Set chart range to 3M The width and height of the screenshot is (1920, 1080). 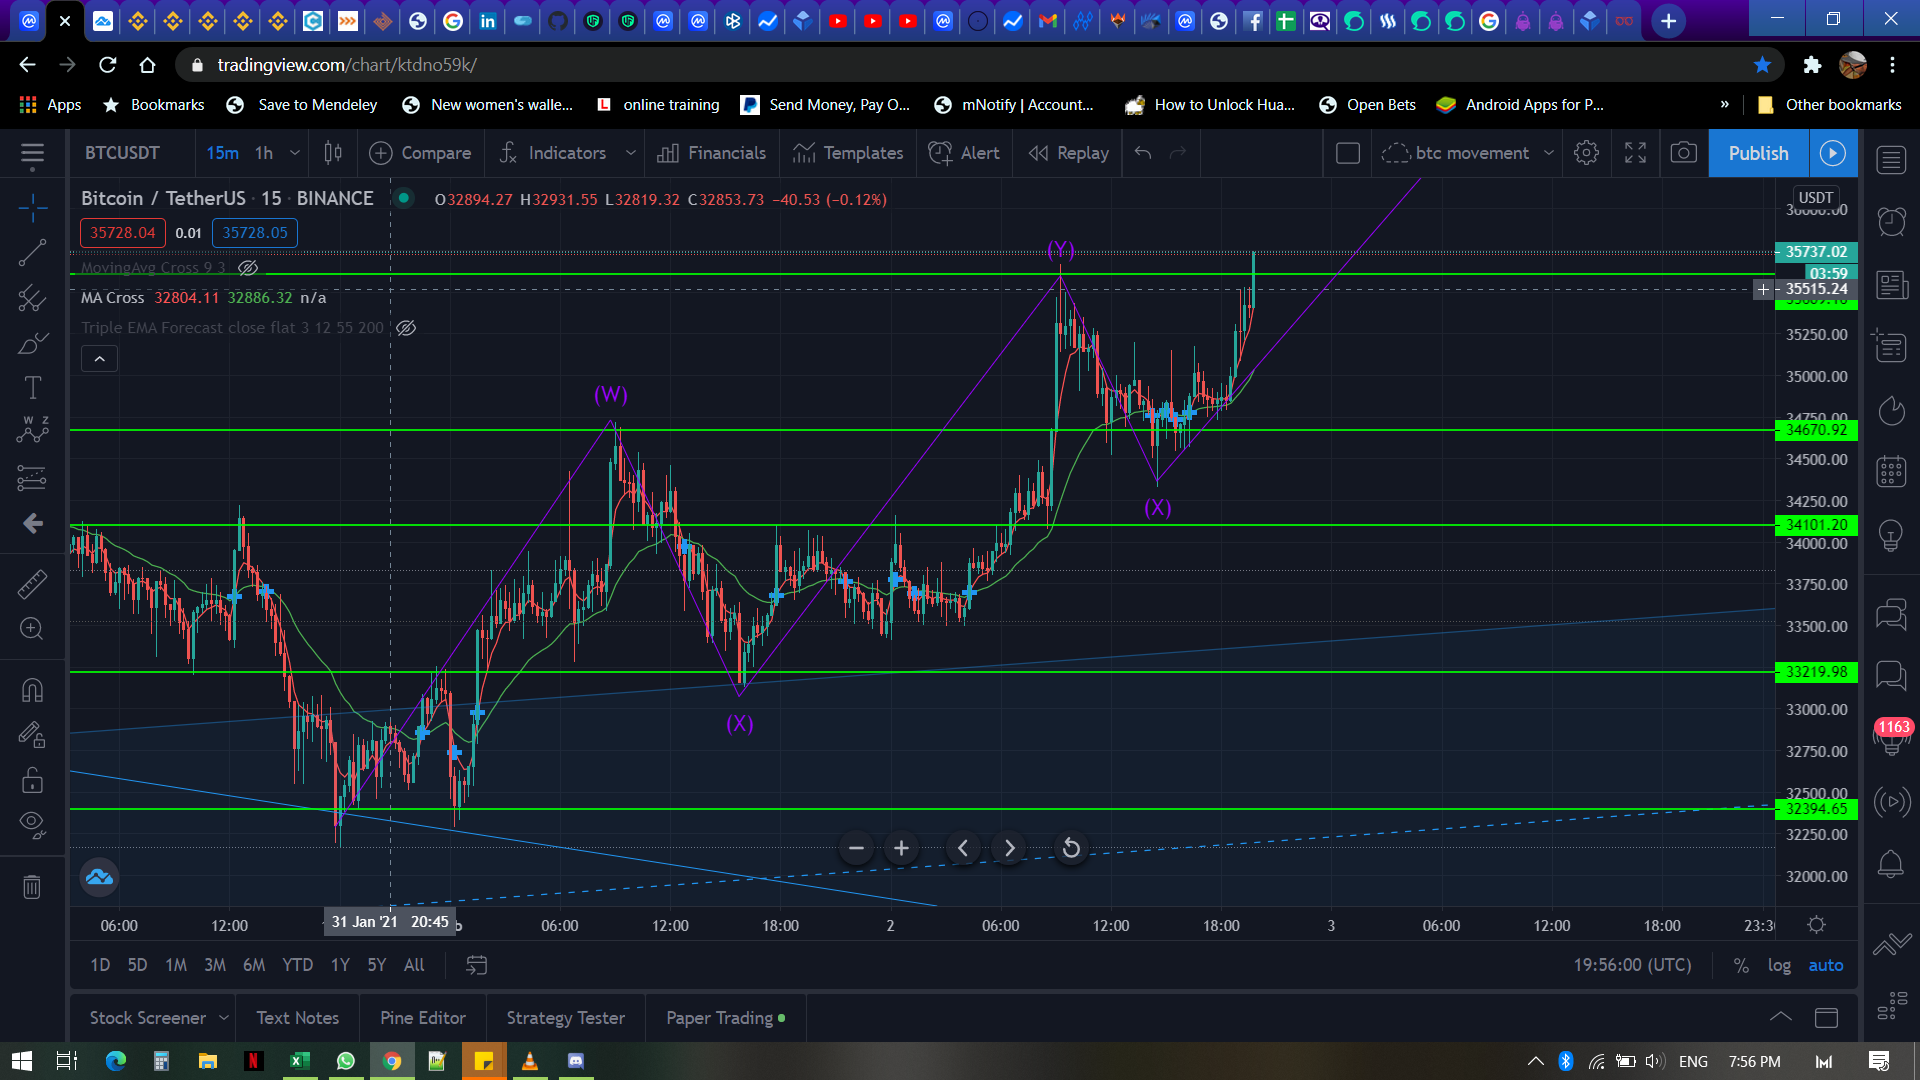tap(214, 965)
